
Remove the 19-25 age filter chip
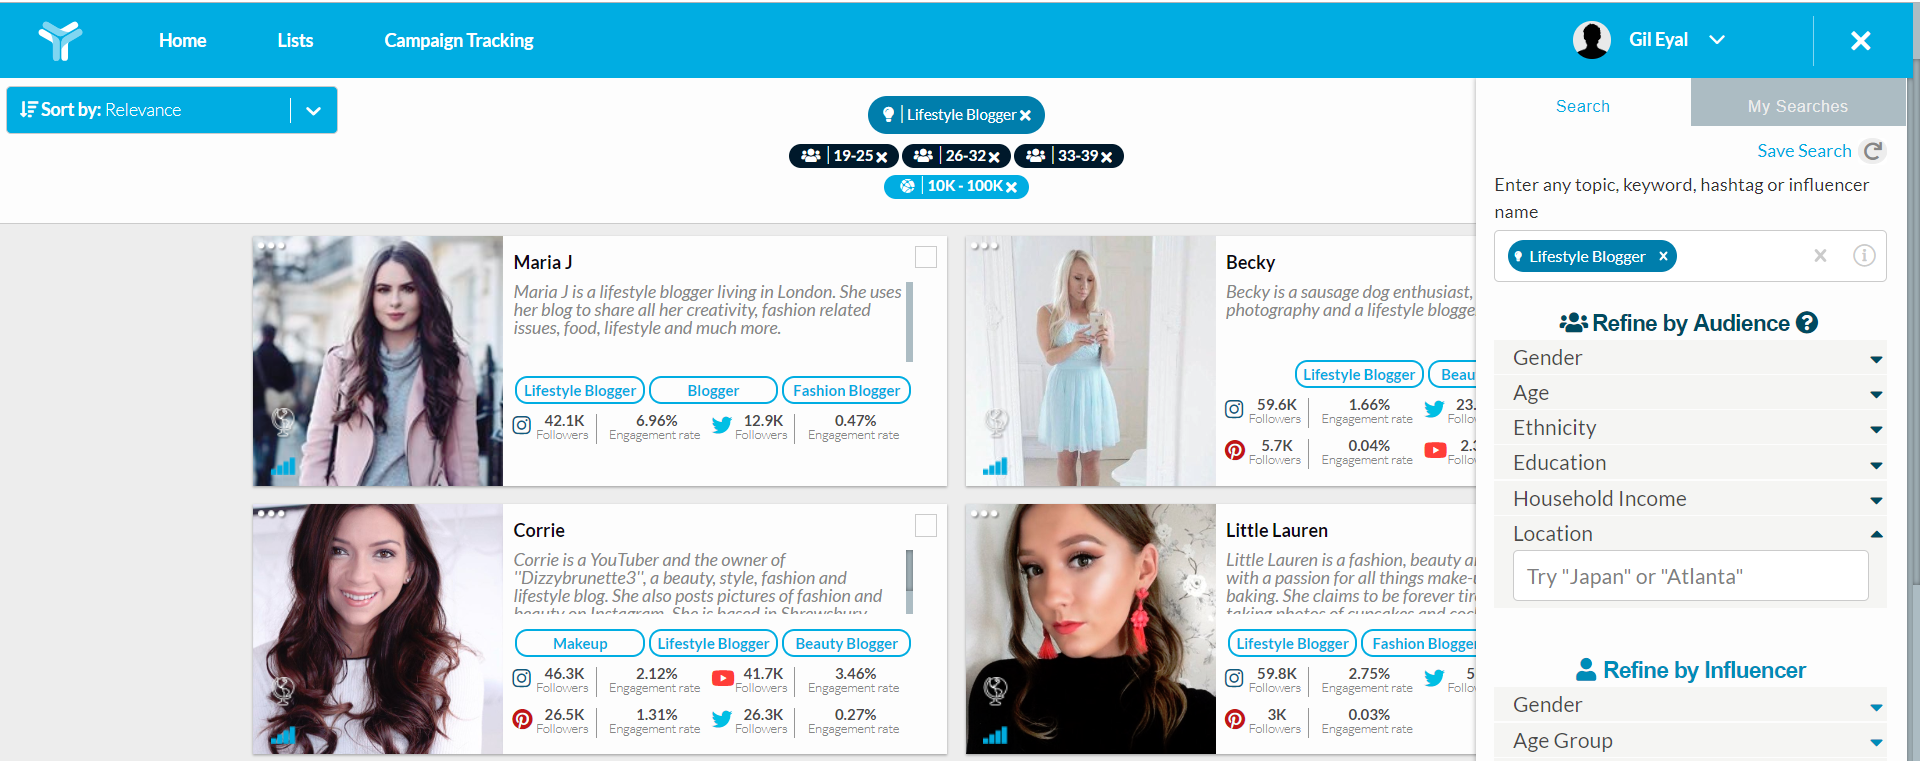pos(882,157)
